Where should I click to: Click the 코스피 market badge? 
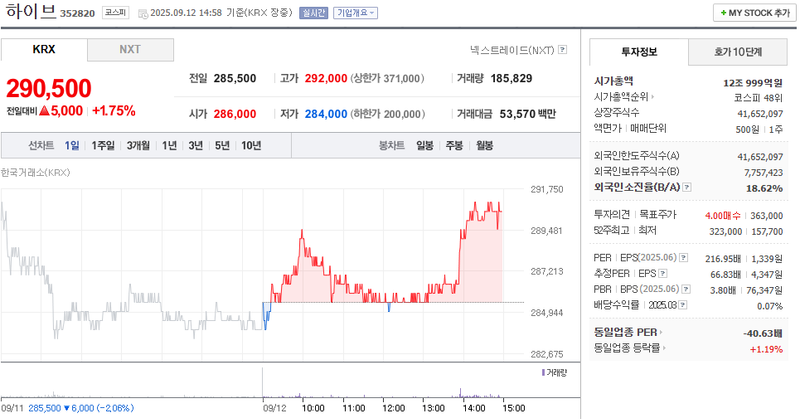115,13
